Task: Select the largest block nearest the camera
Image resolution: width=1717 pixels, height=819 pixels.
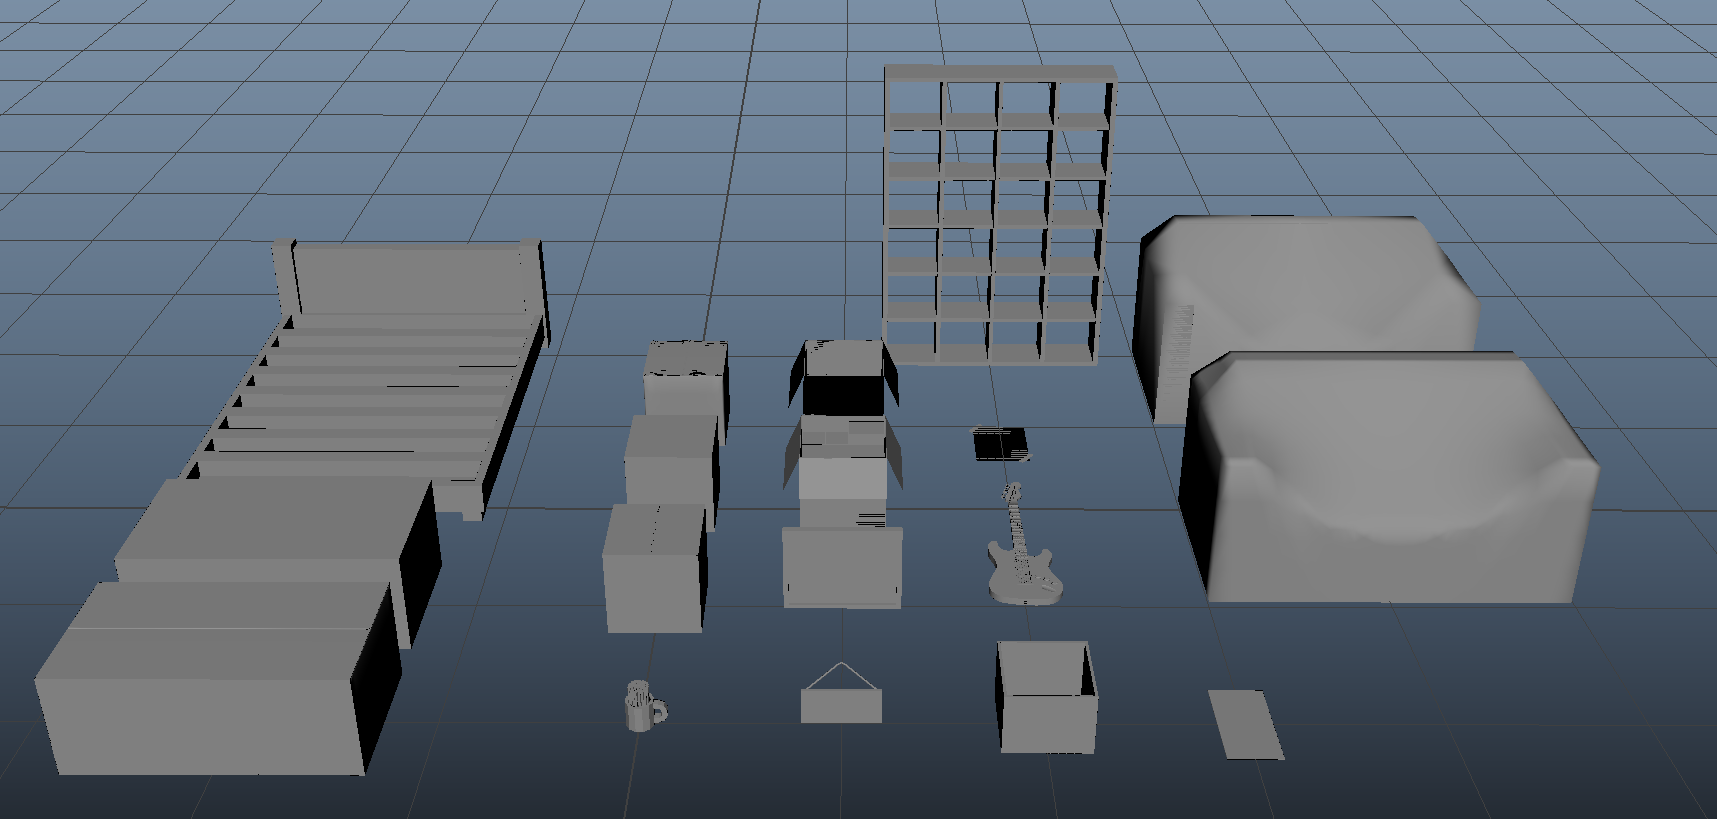Action: 218,680
